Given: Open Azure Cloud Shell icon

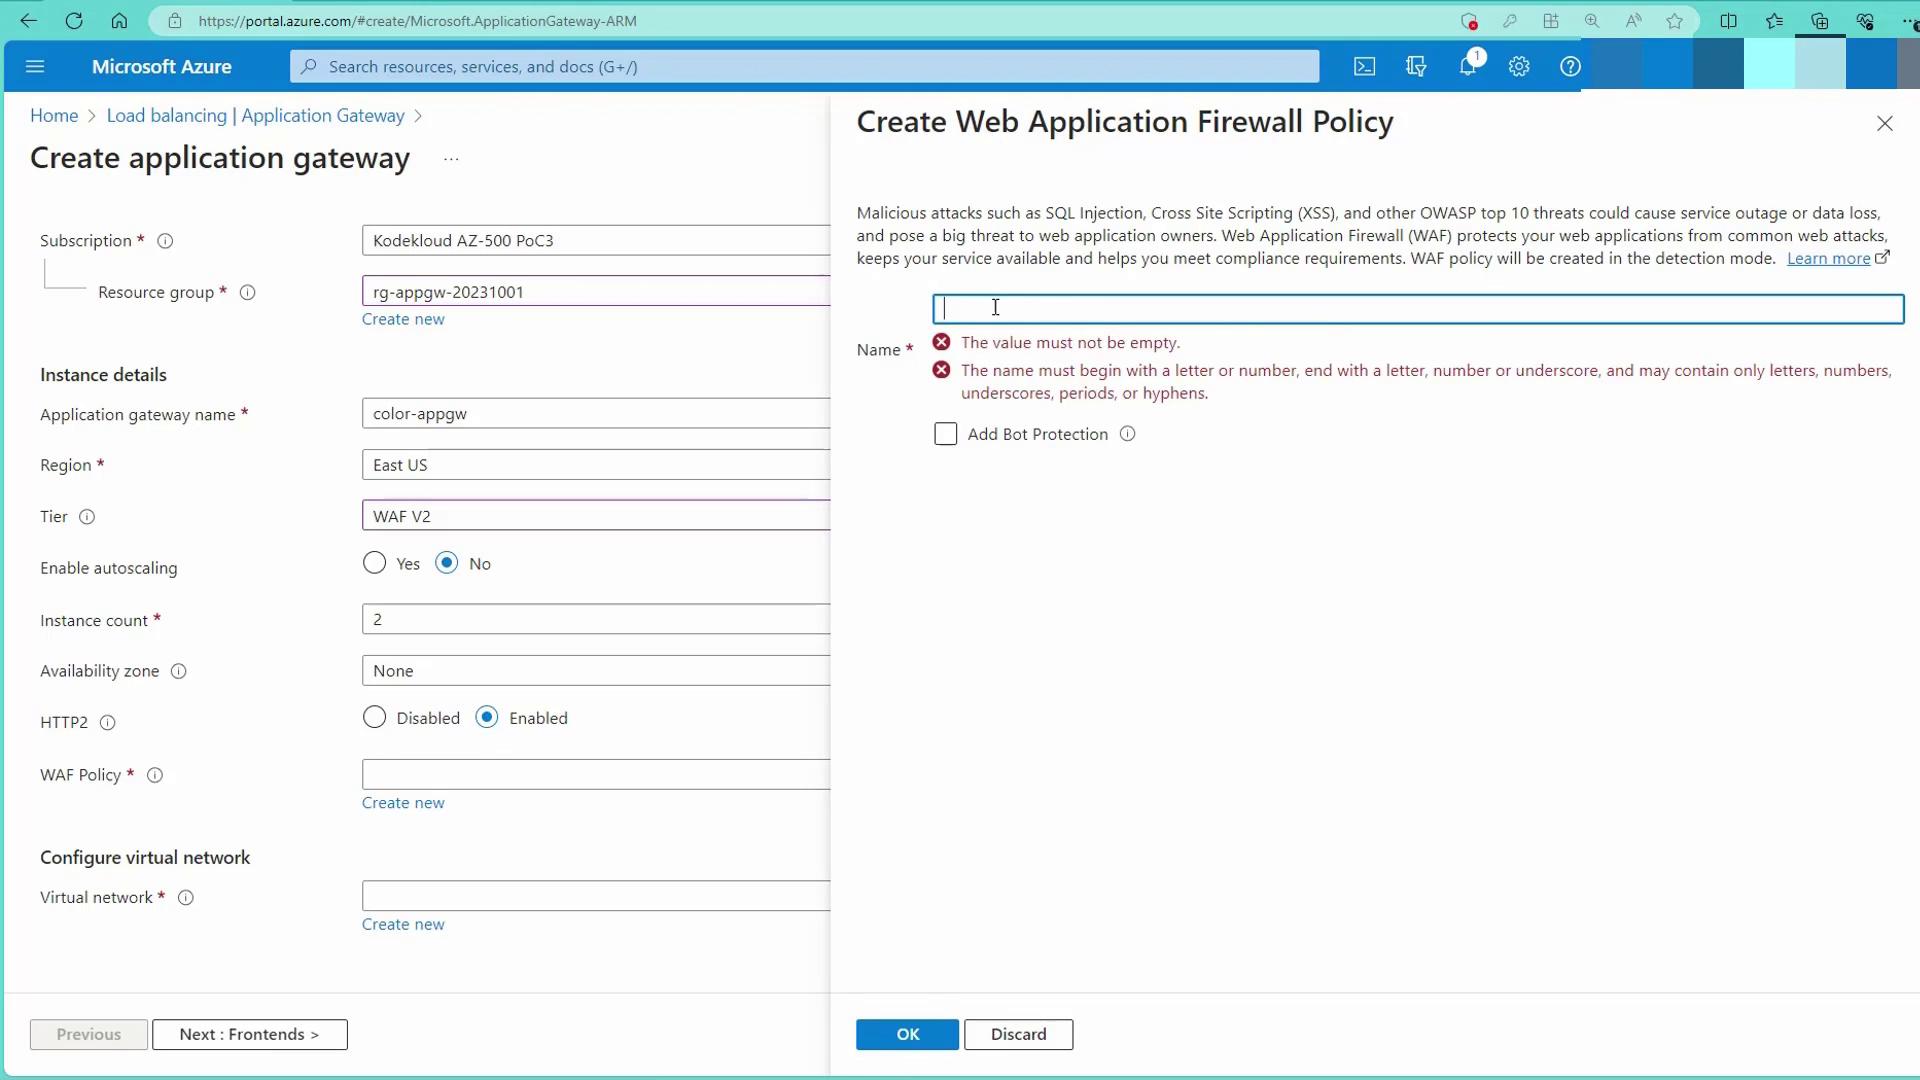Looking at the screenshot, I should pos(1364,66).
